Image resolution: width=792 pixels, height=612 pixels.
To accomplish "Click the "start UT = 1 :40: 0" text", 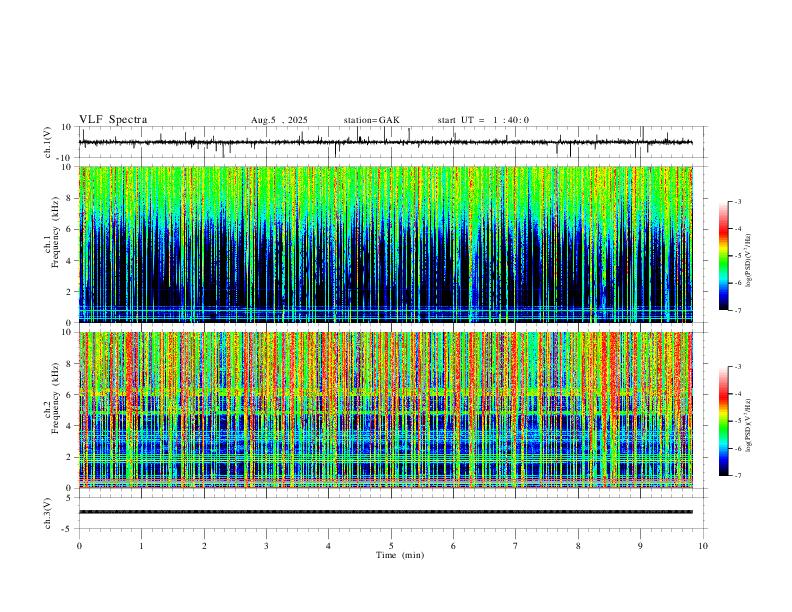I will click(x=483, y=120).
